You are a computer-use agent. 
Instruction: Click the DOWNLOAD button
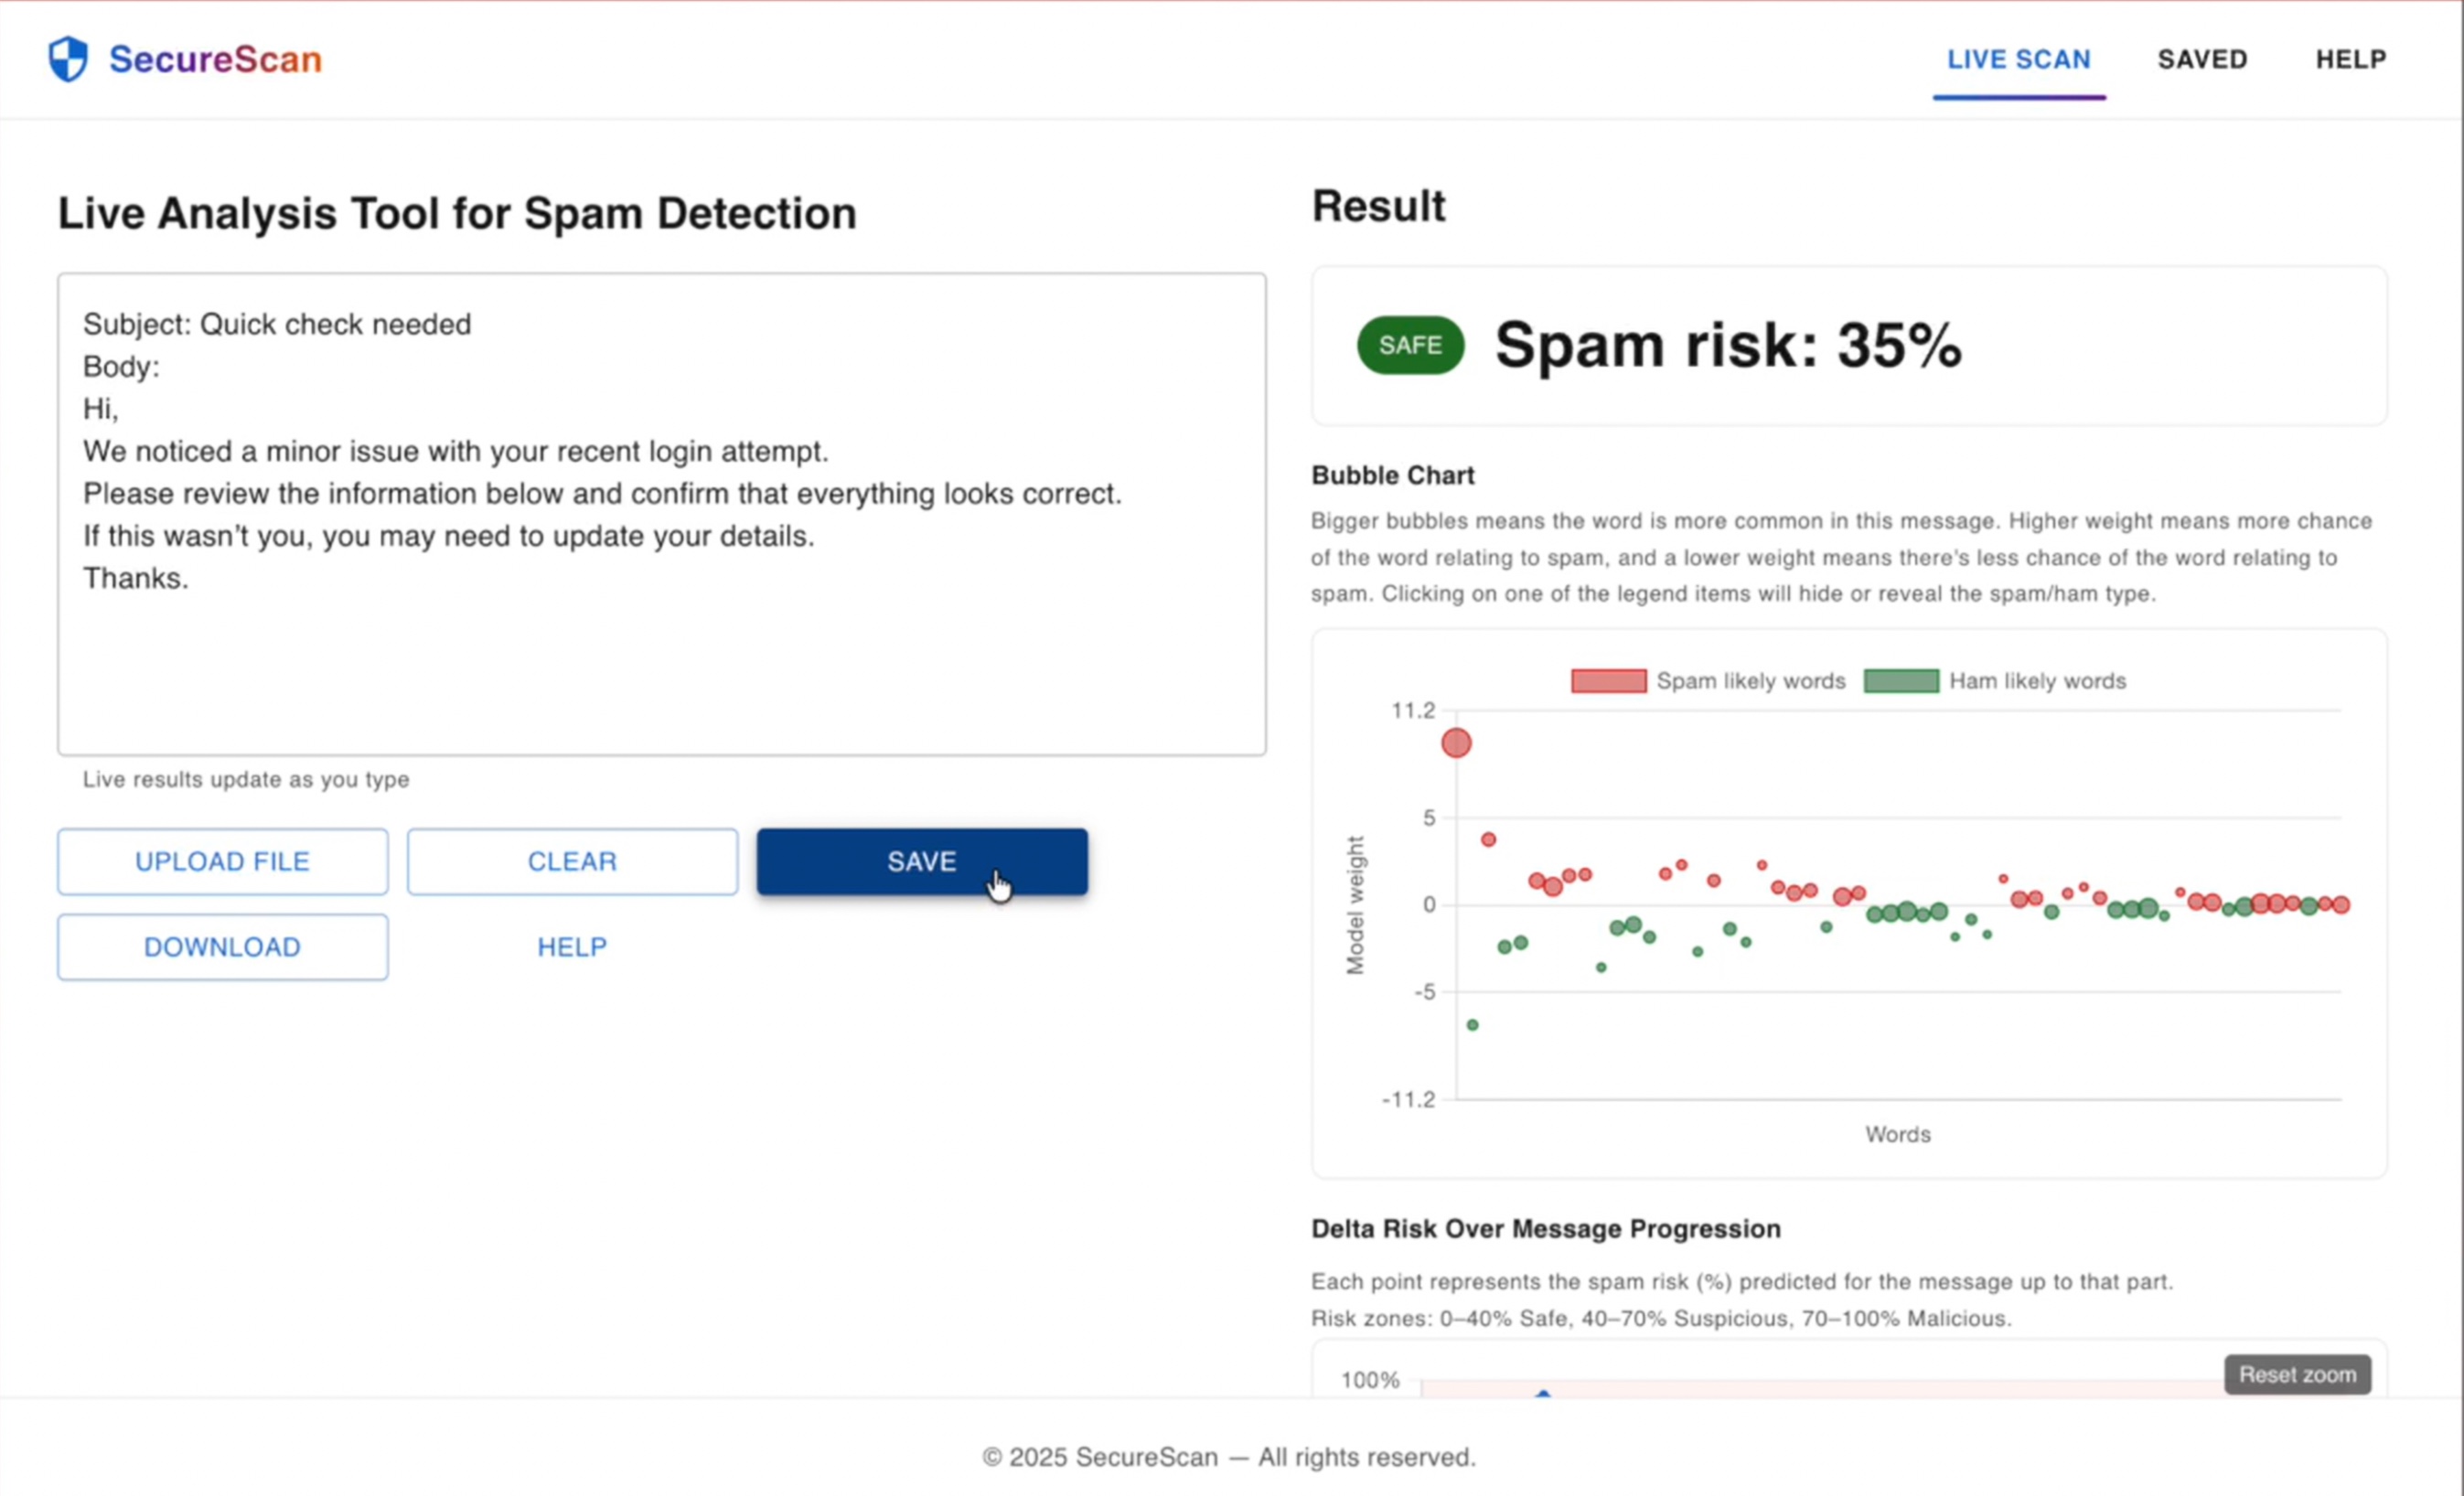pos(222,947)
